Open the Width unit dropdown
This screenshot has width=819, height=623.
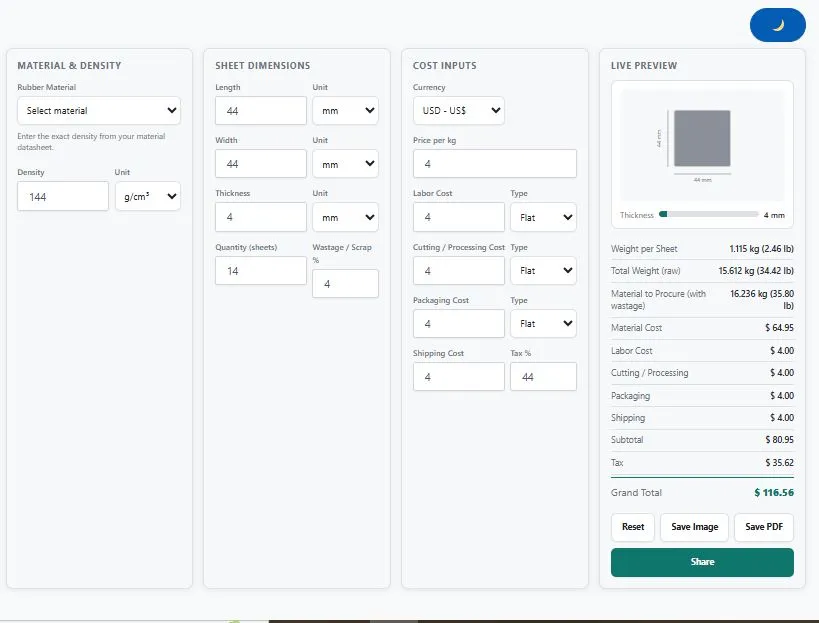tap(345, 163)
